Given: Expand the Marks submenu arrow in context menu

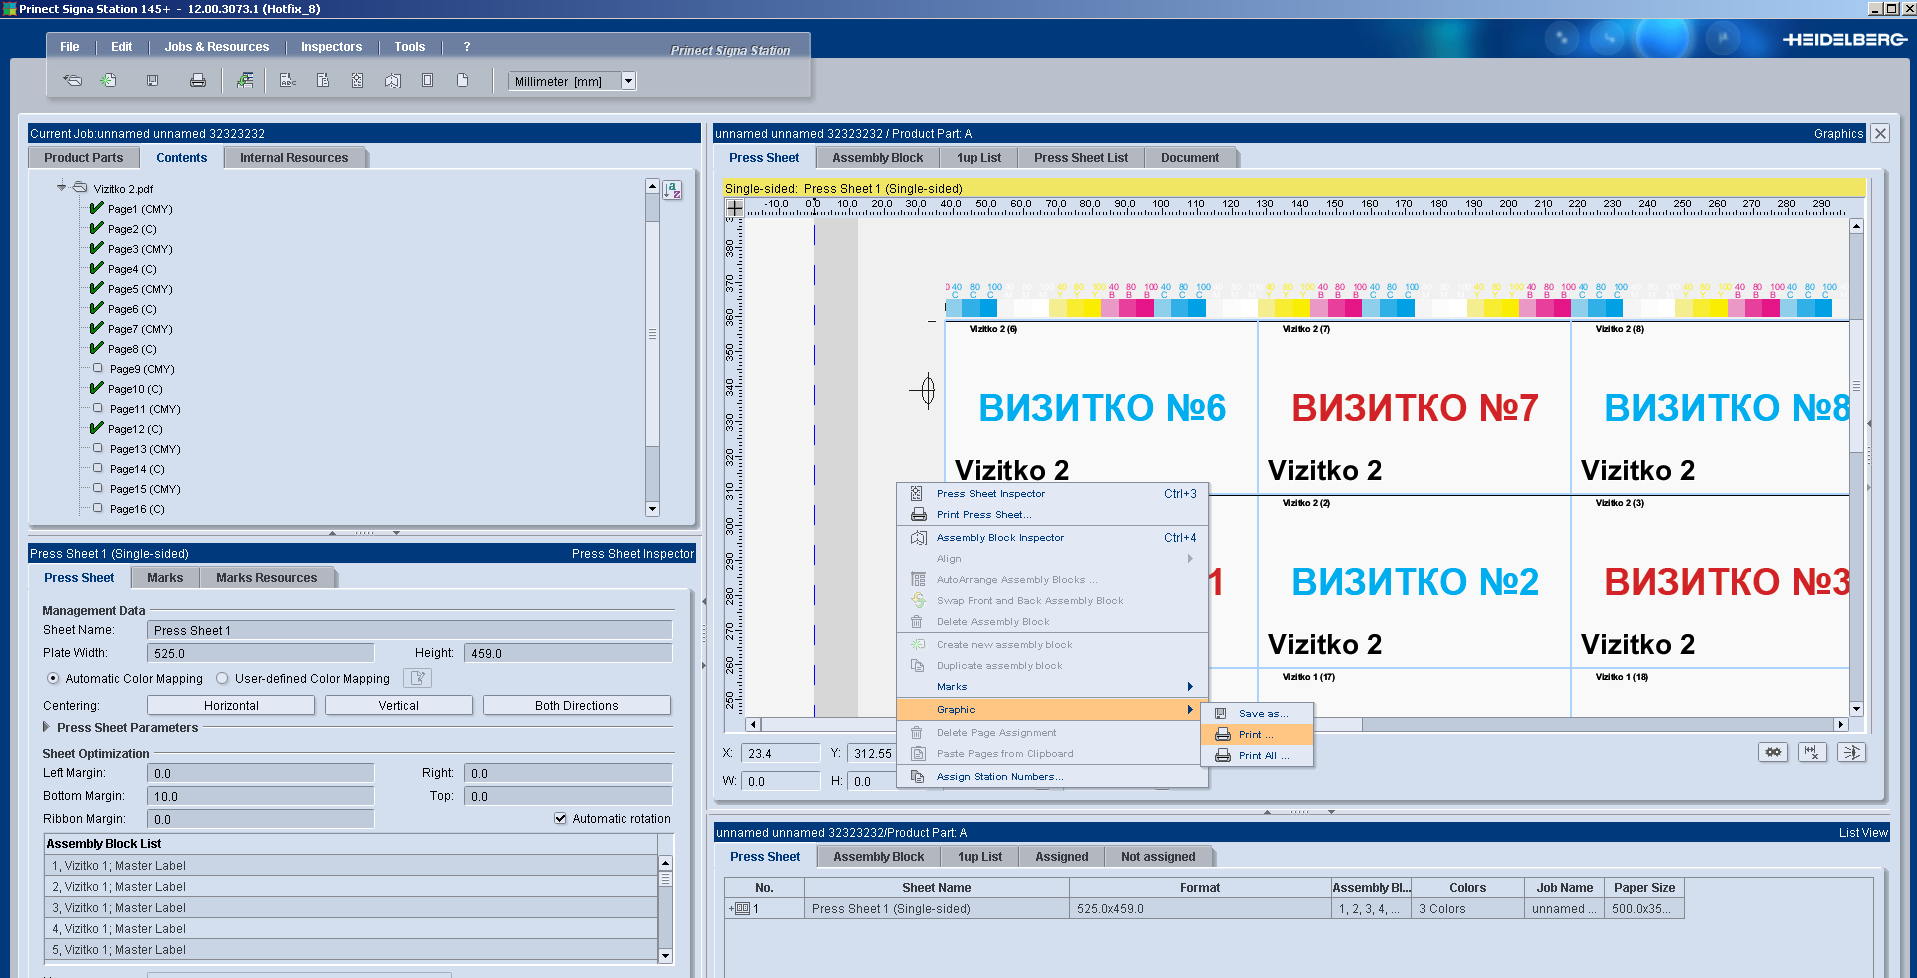Looking at the screenshot, I should [1190, 686].
